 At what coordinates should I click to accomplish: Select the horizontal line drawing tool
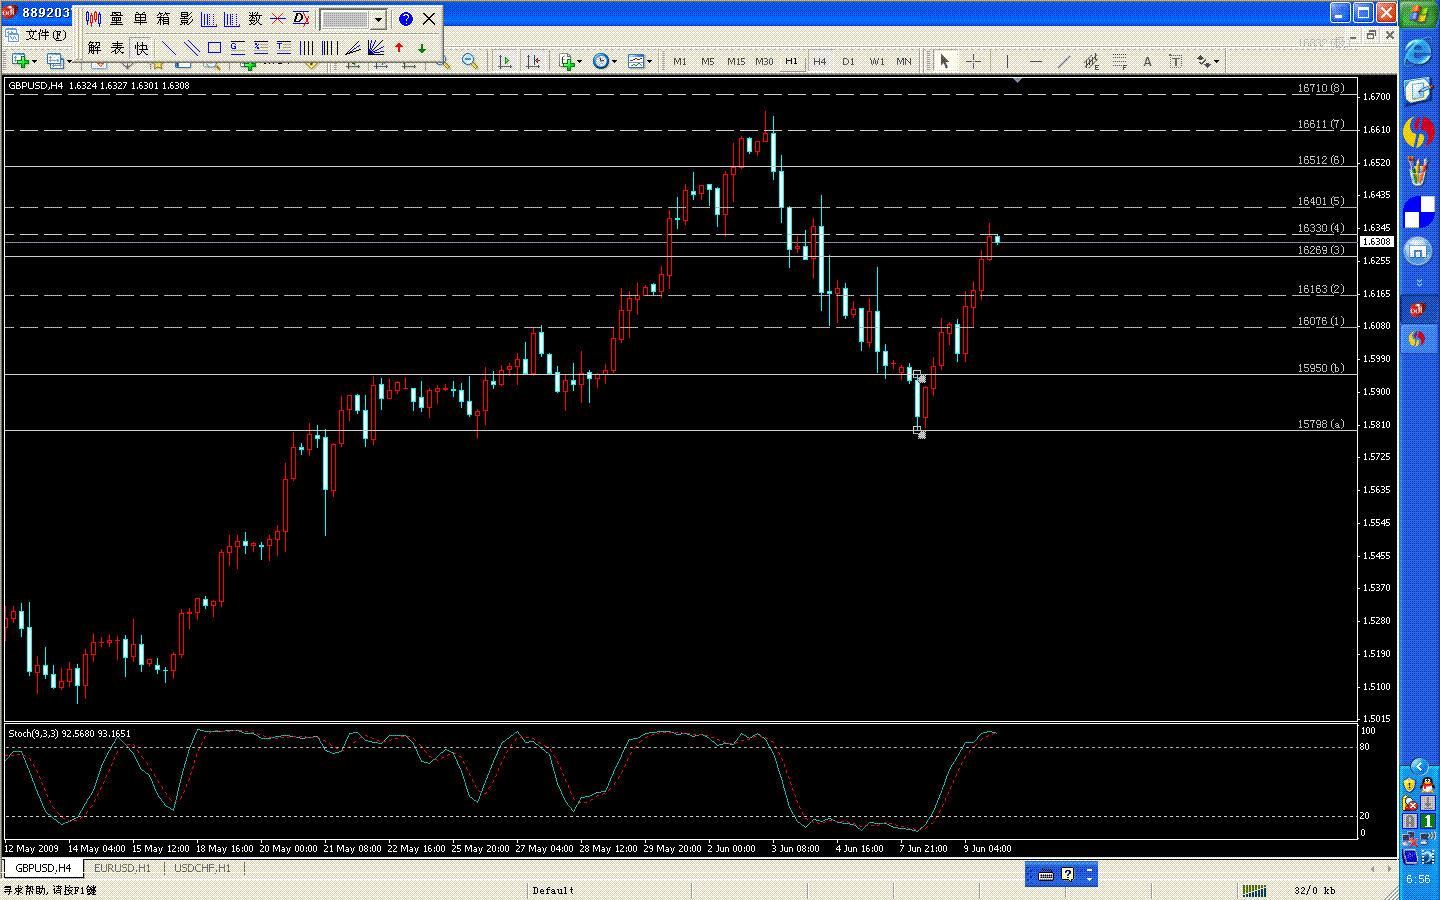(x=1036, y=61)
